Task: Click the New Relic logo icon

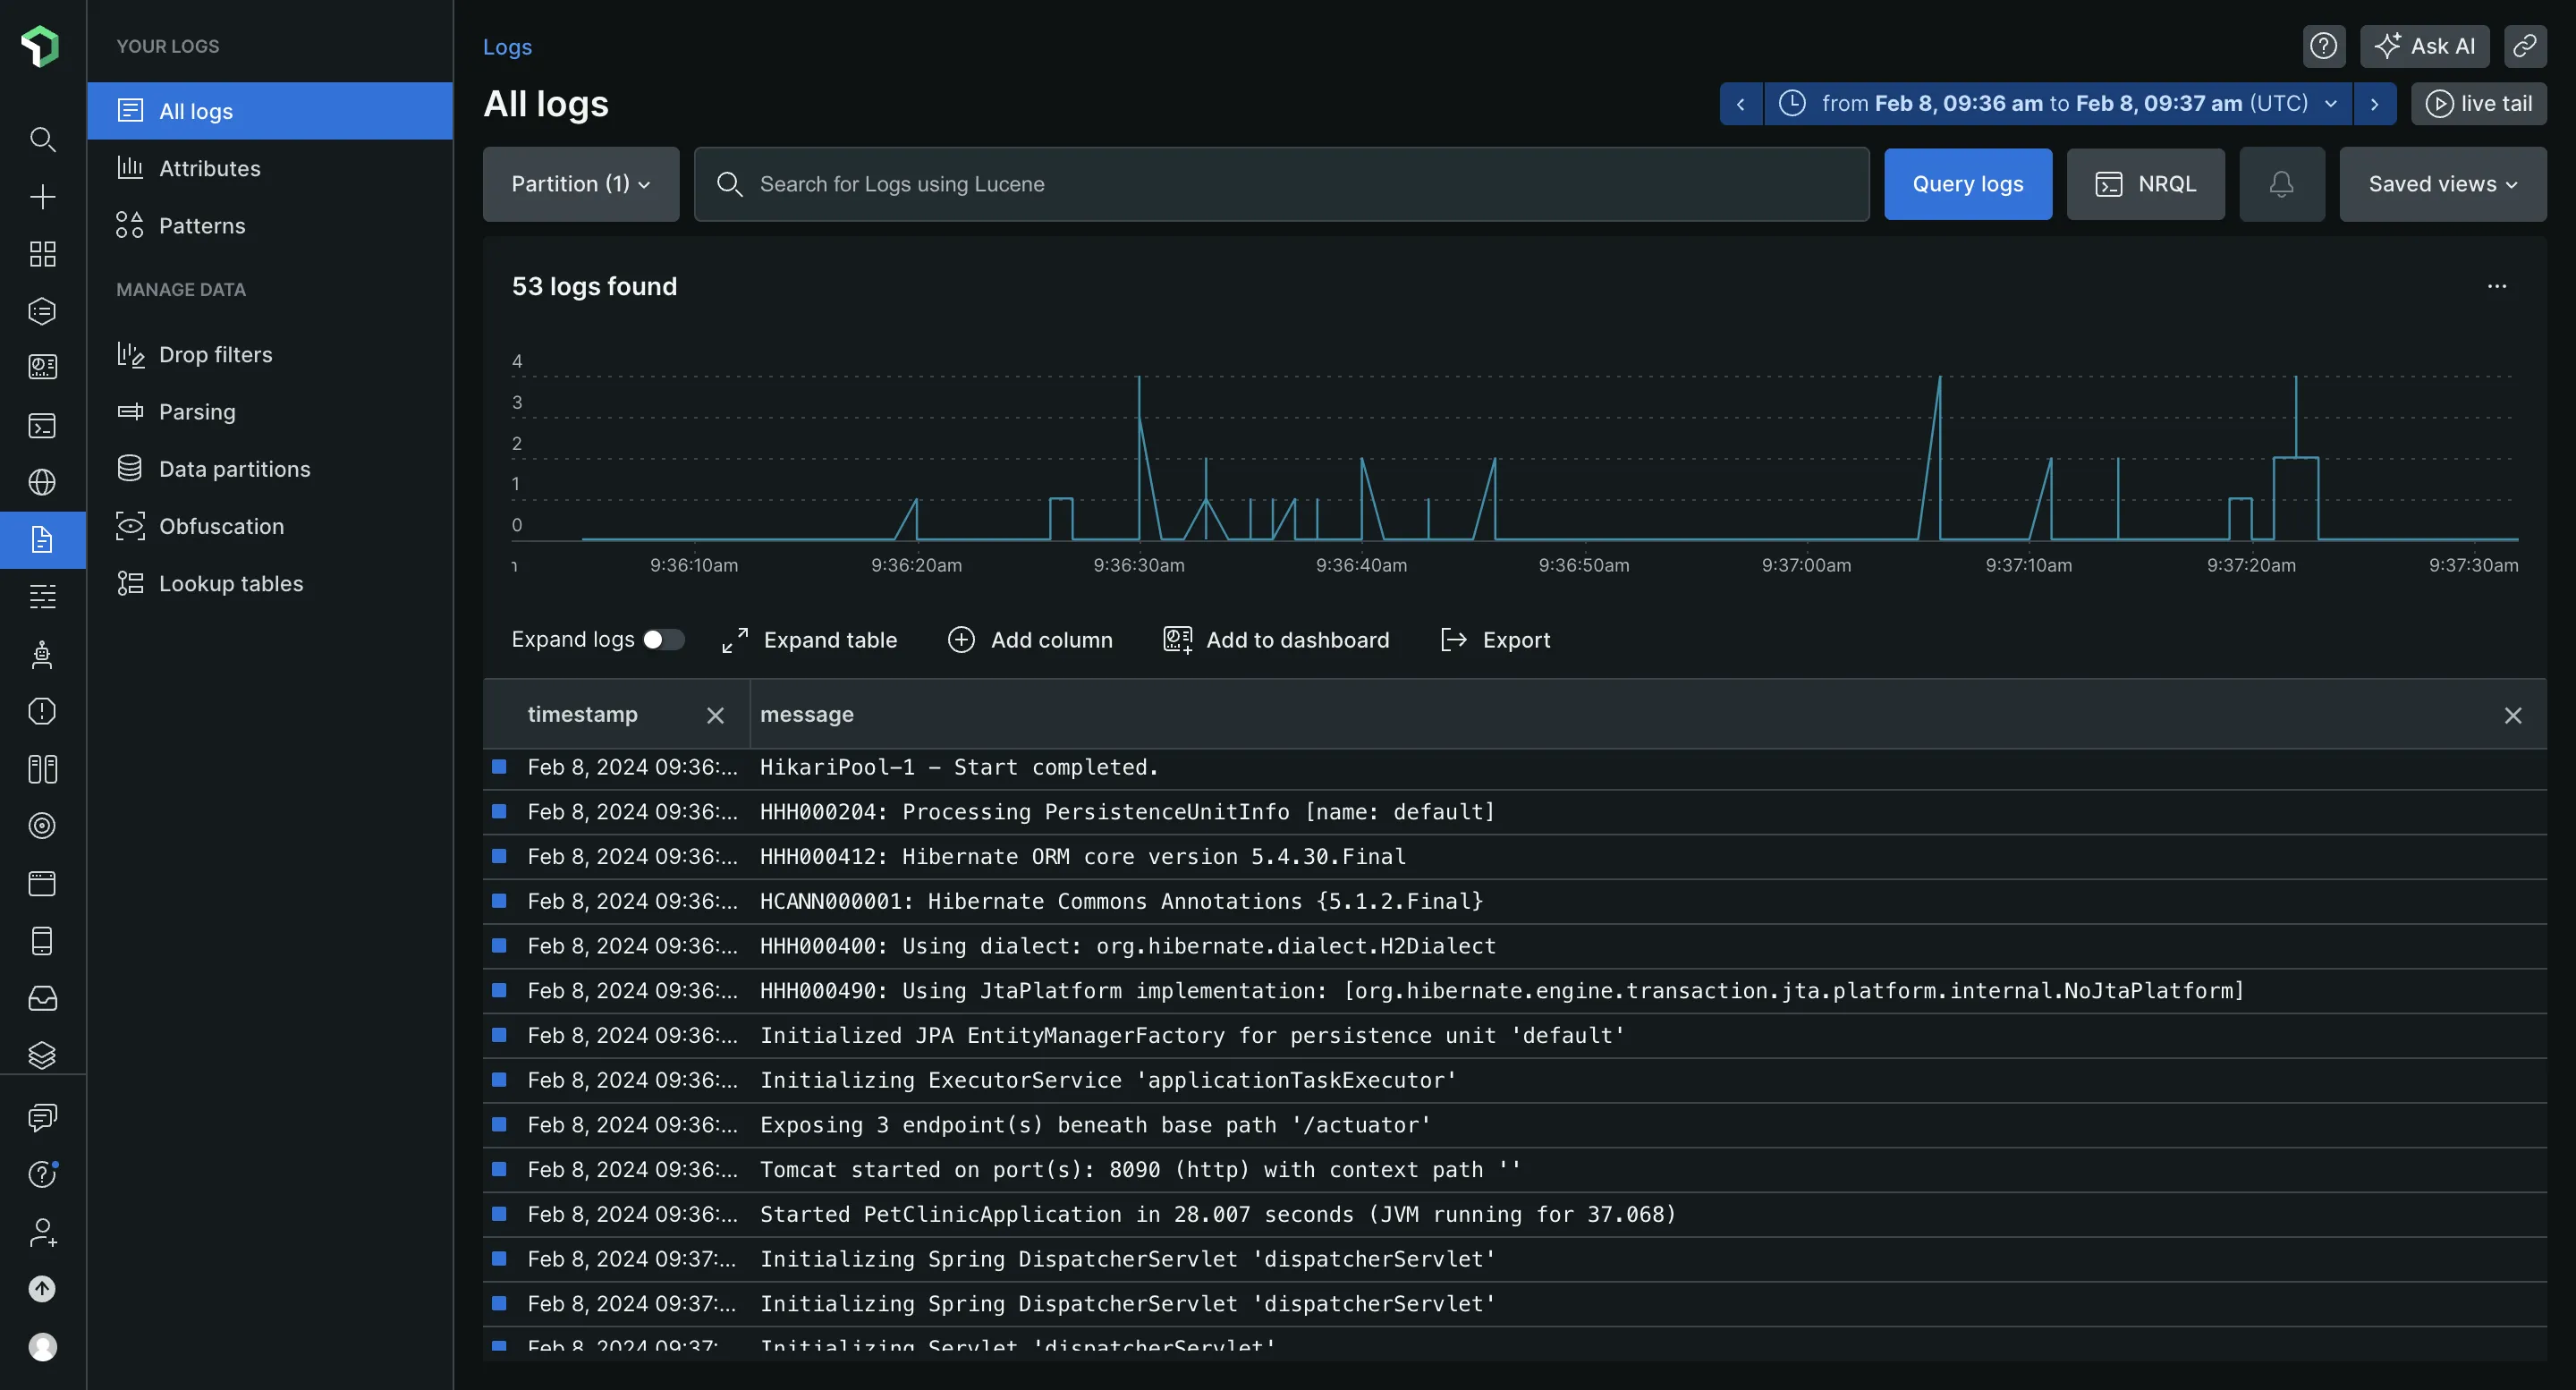Action: pos(41,46)
